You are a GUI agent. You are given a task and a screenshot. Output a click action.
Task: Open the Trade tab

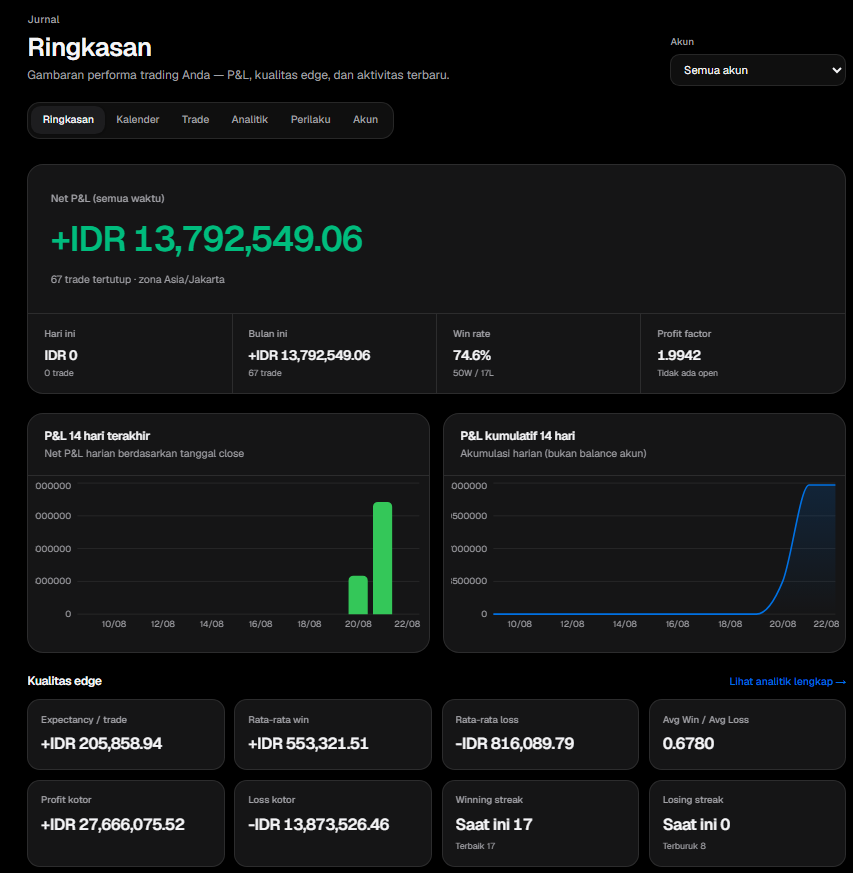pyautogui.click(x=195, y=120)
